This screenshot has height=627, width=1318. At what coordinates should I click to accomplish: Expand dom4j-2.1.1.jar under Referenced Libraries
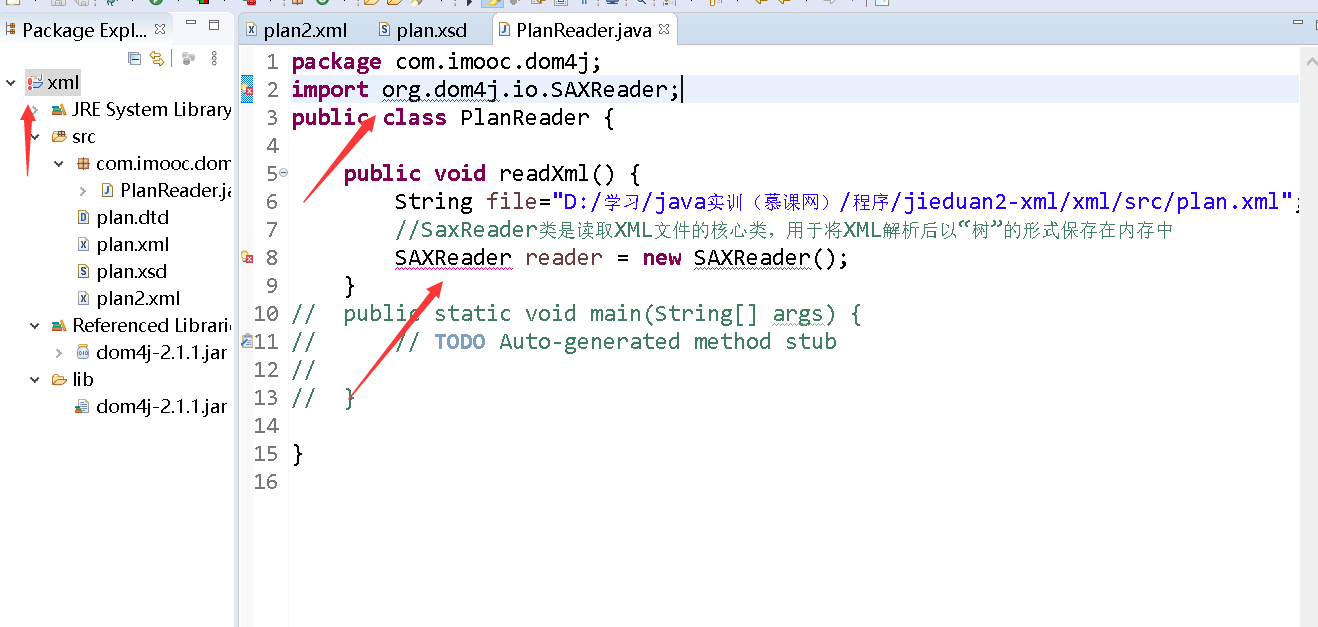coord(58,353)
